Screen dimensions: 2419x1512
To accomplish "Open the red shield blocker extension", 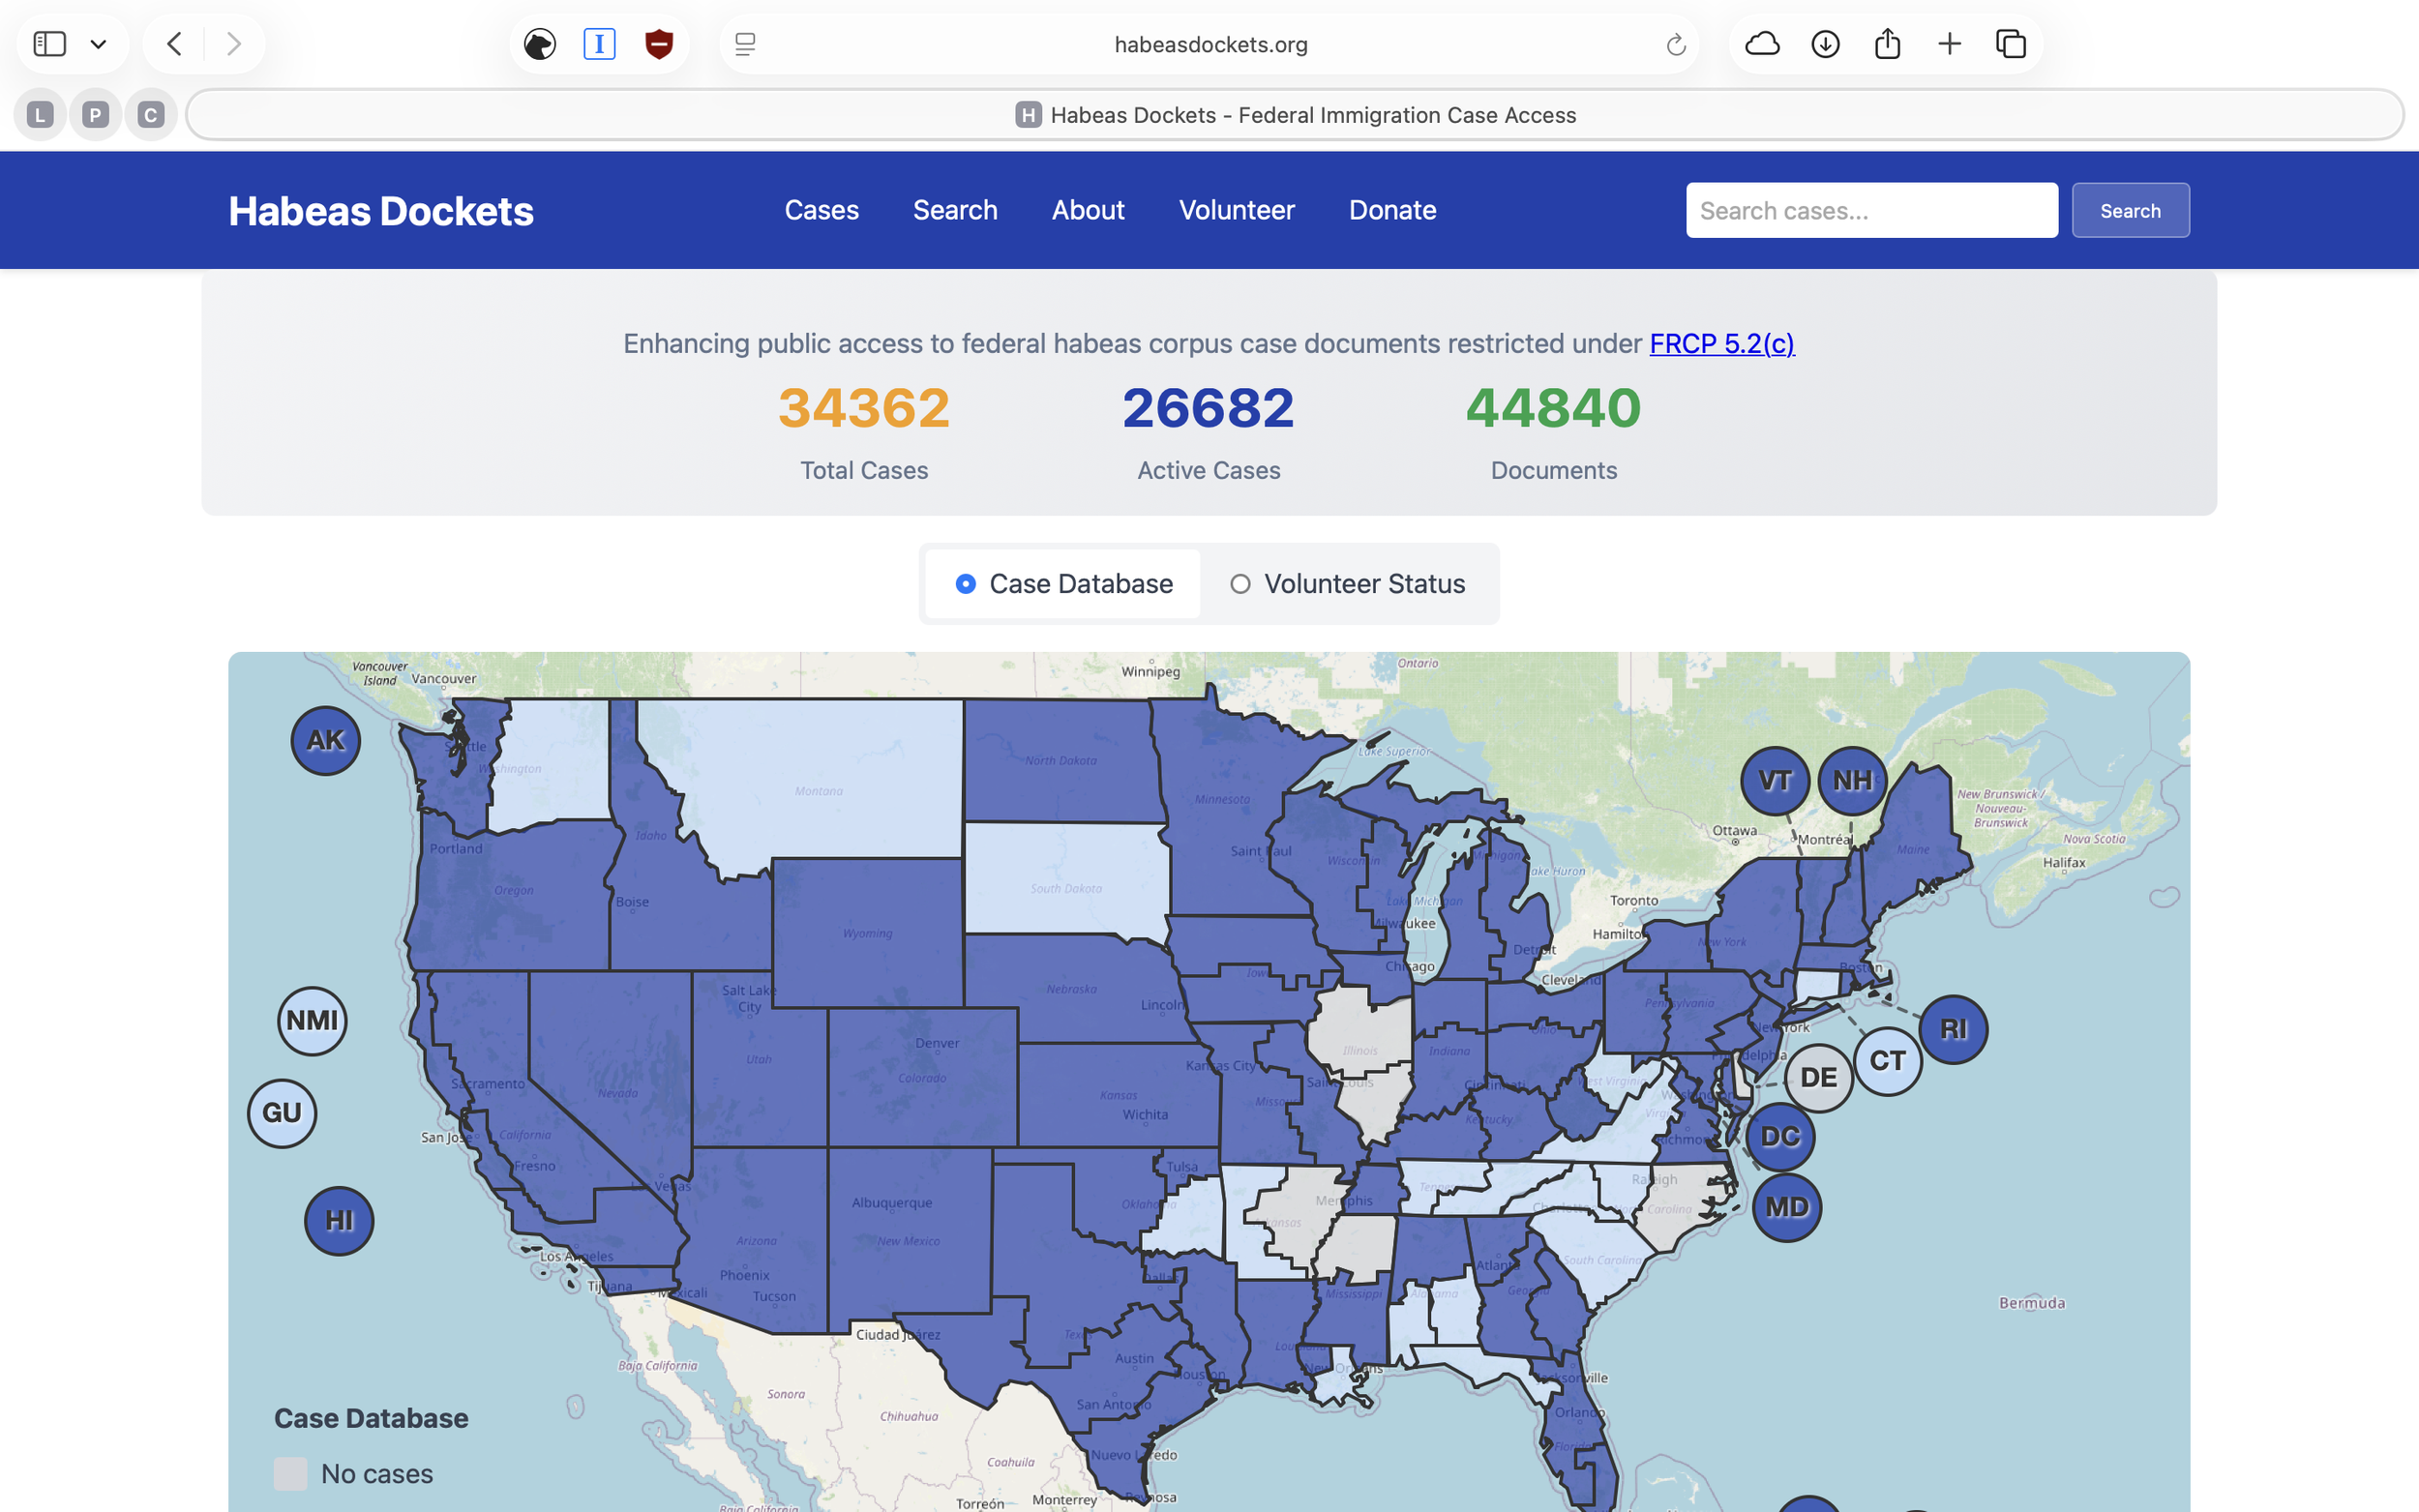I will pyautogui.click(x=659, y=44).
